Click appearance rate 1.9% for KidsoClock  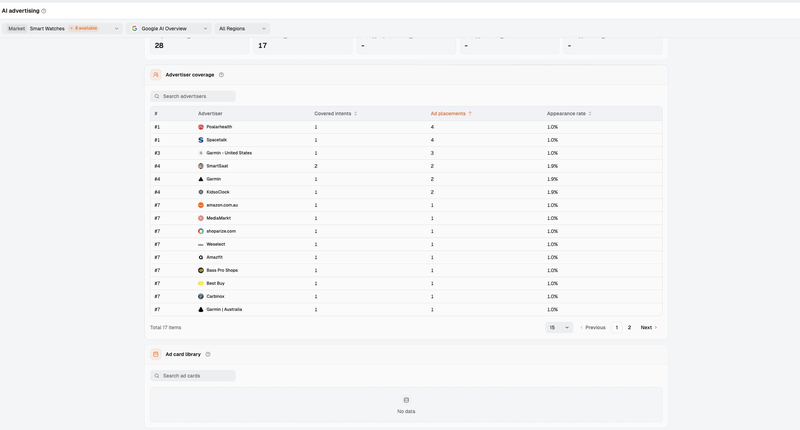point(552,192)
